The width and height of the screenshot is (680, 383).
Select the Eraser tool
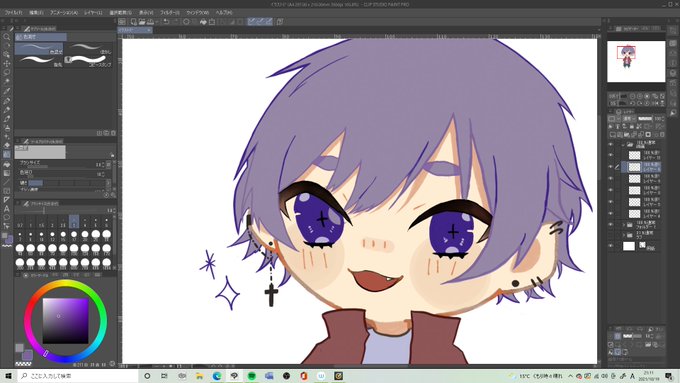click(7, 146)
